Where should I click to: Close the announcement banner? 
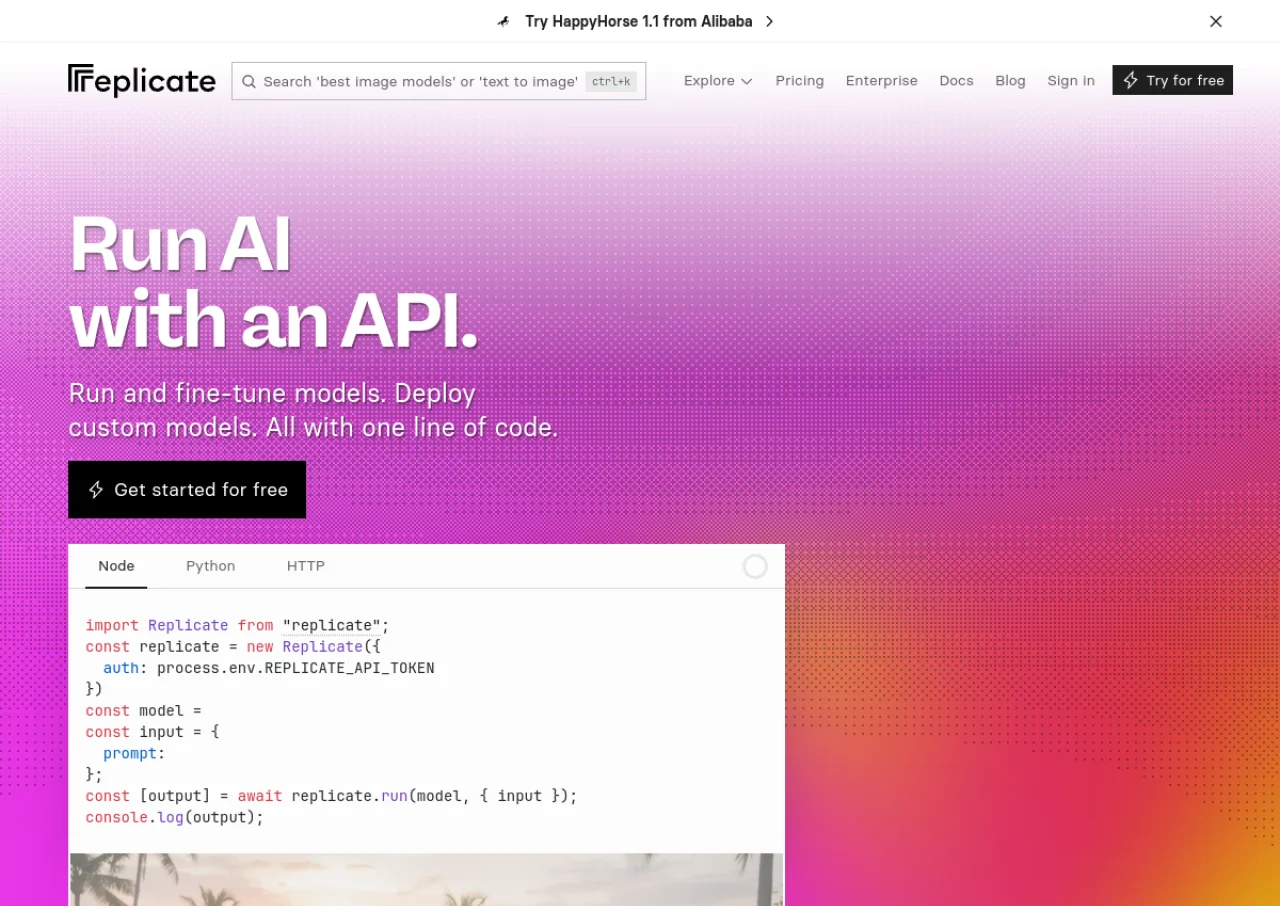pos(1216,21)
